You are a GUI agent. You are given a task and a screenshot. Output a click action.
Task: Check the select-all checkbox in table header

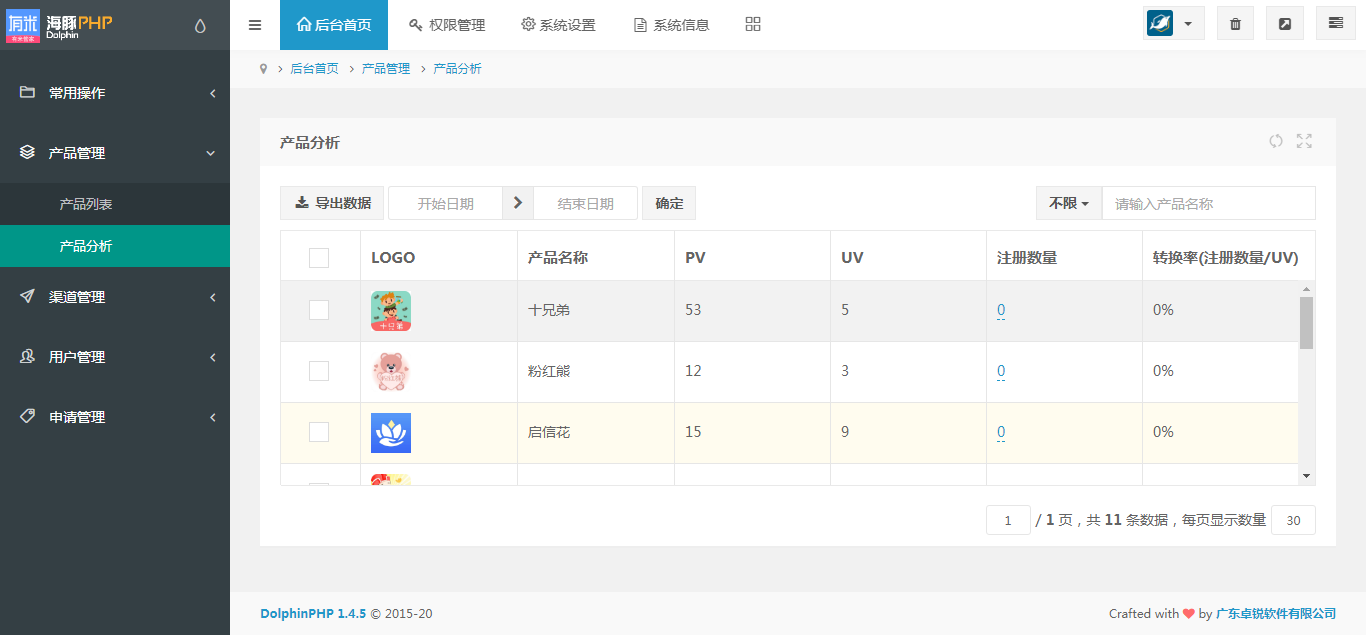[x=319, y=258]
